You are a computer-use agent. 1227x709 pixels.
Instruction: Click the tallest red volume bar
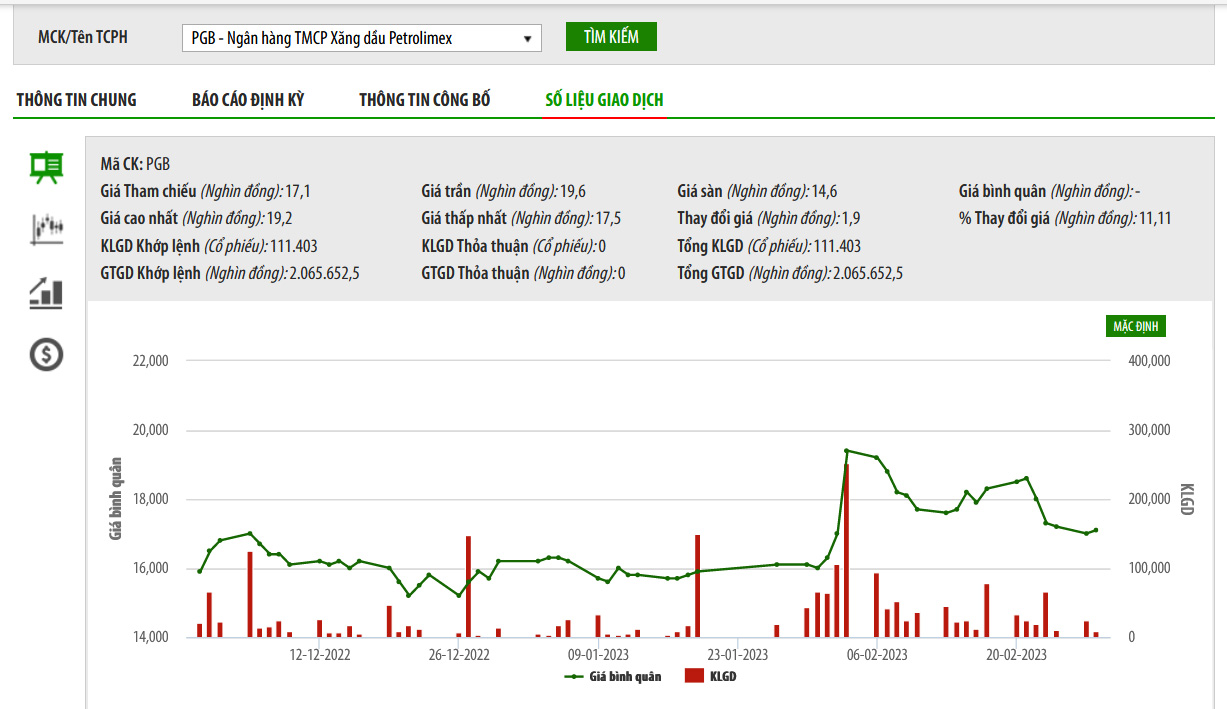[846, 550]
